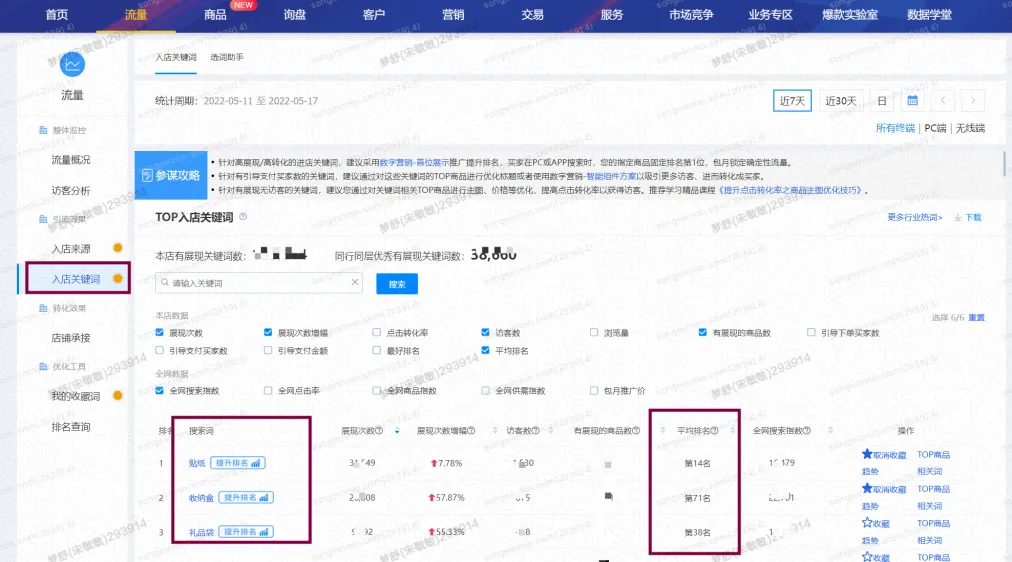Select the 近30天 period button

click(840, 101)
